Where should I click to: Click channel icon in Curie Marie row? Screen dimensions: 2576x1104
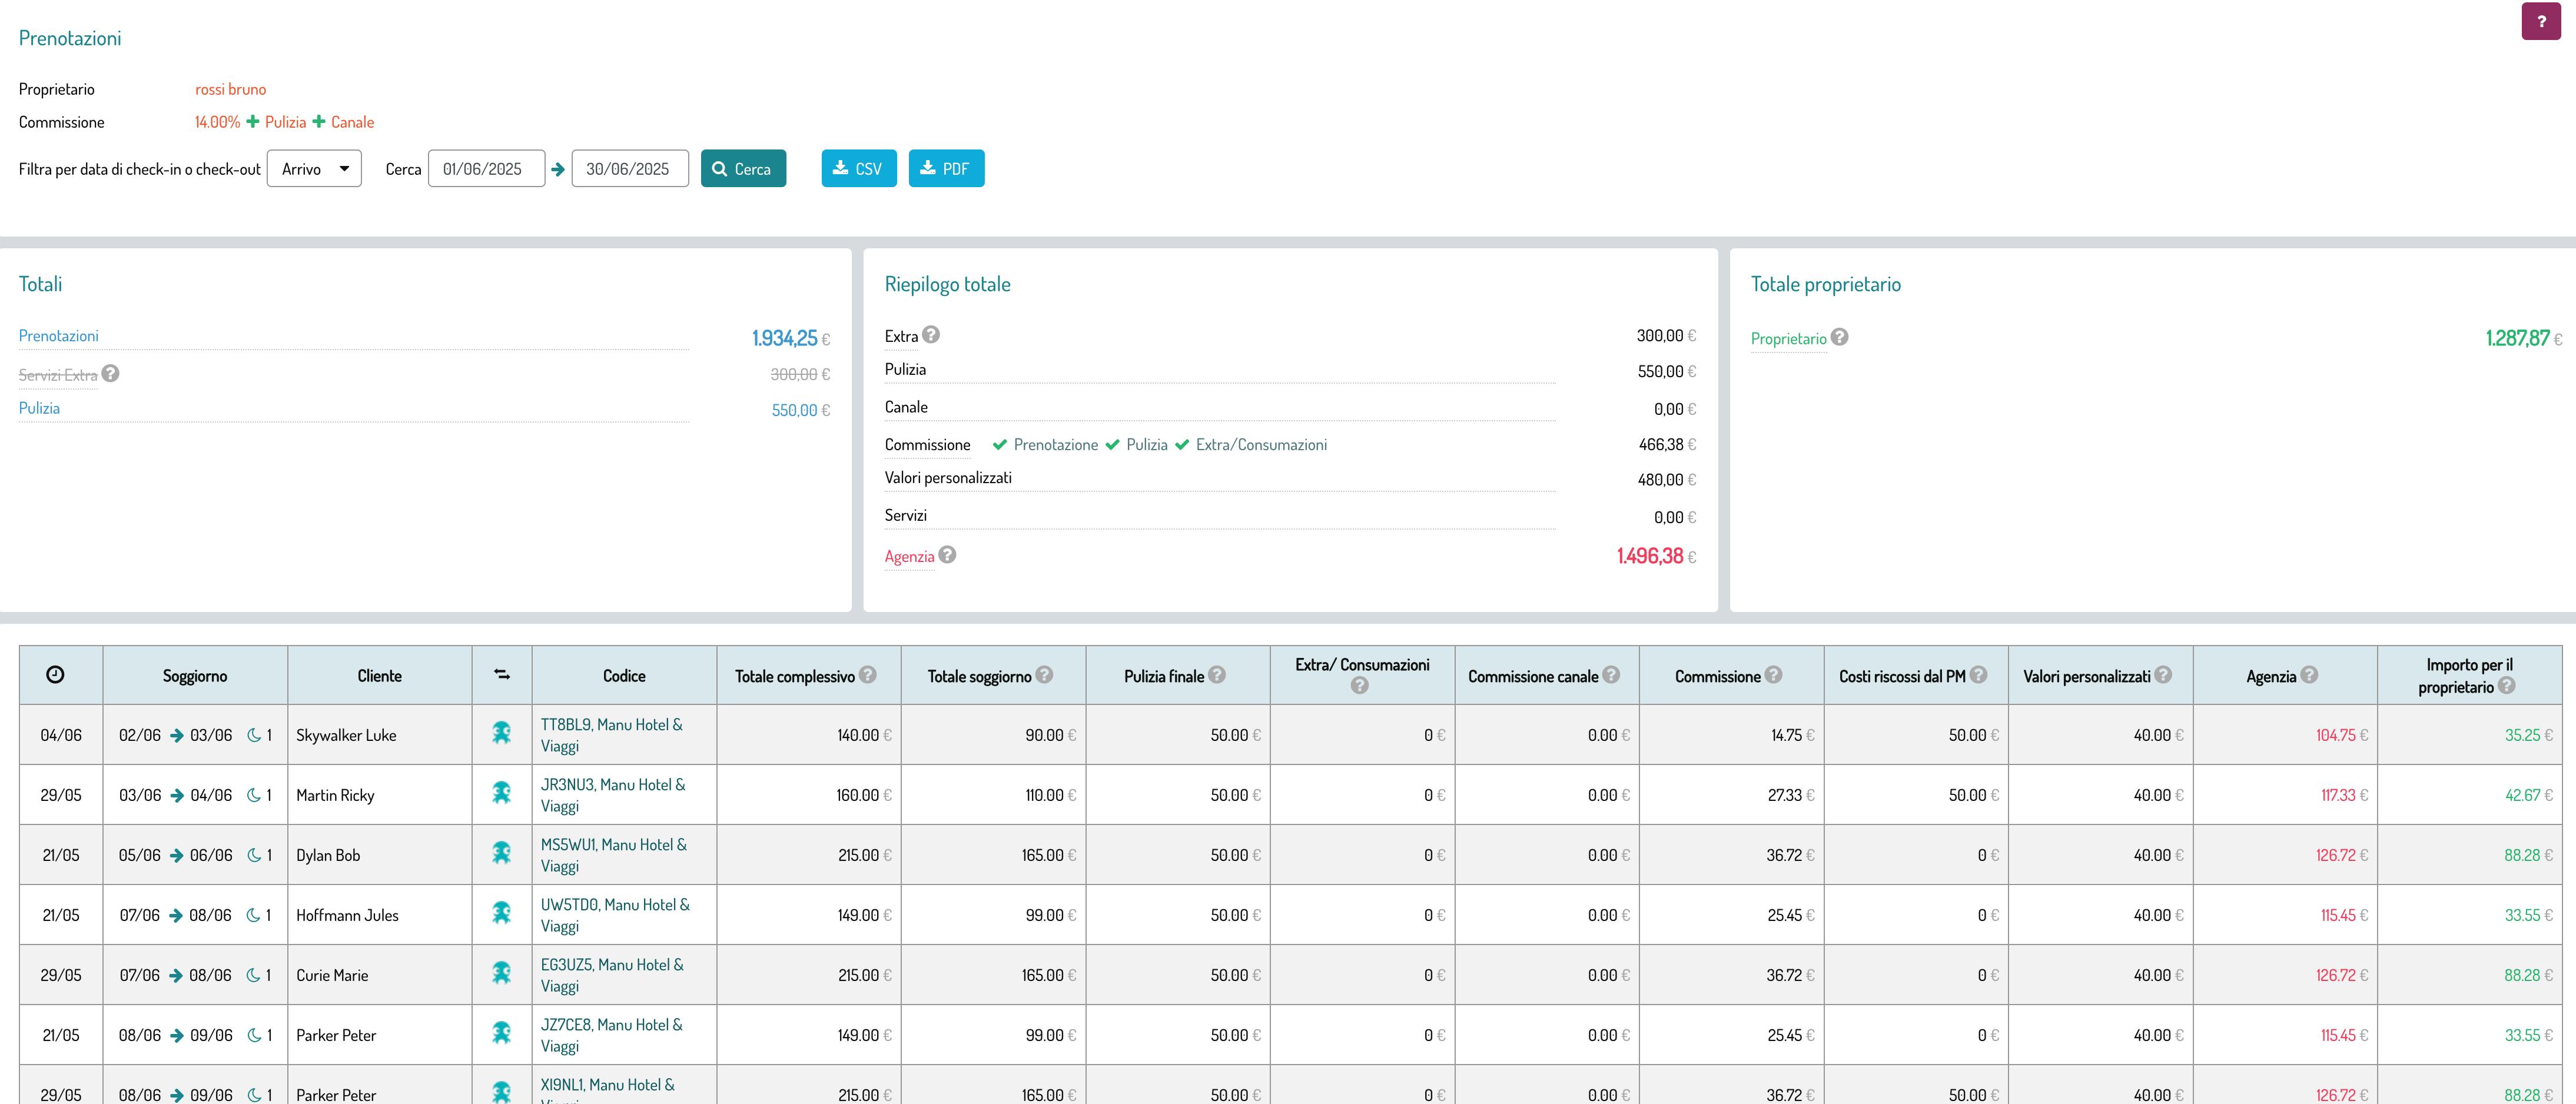click(x=502, y=973)
